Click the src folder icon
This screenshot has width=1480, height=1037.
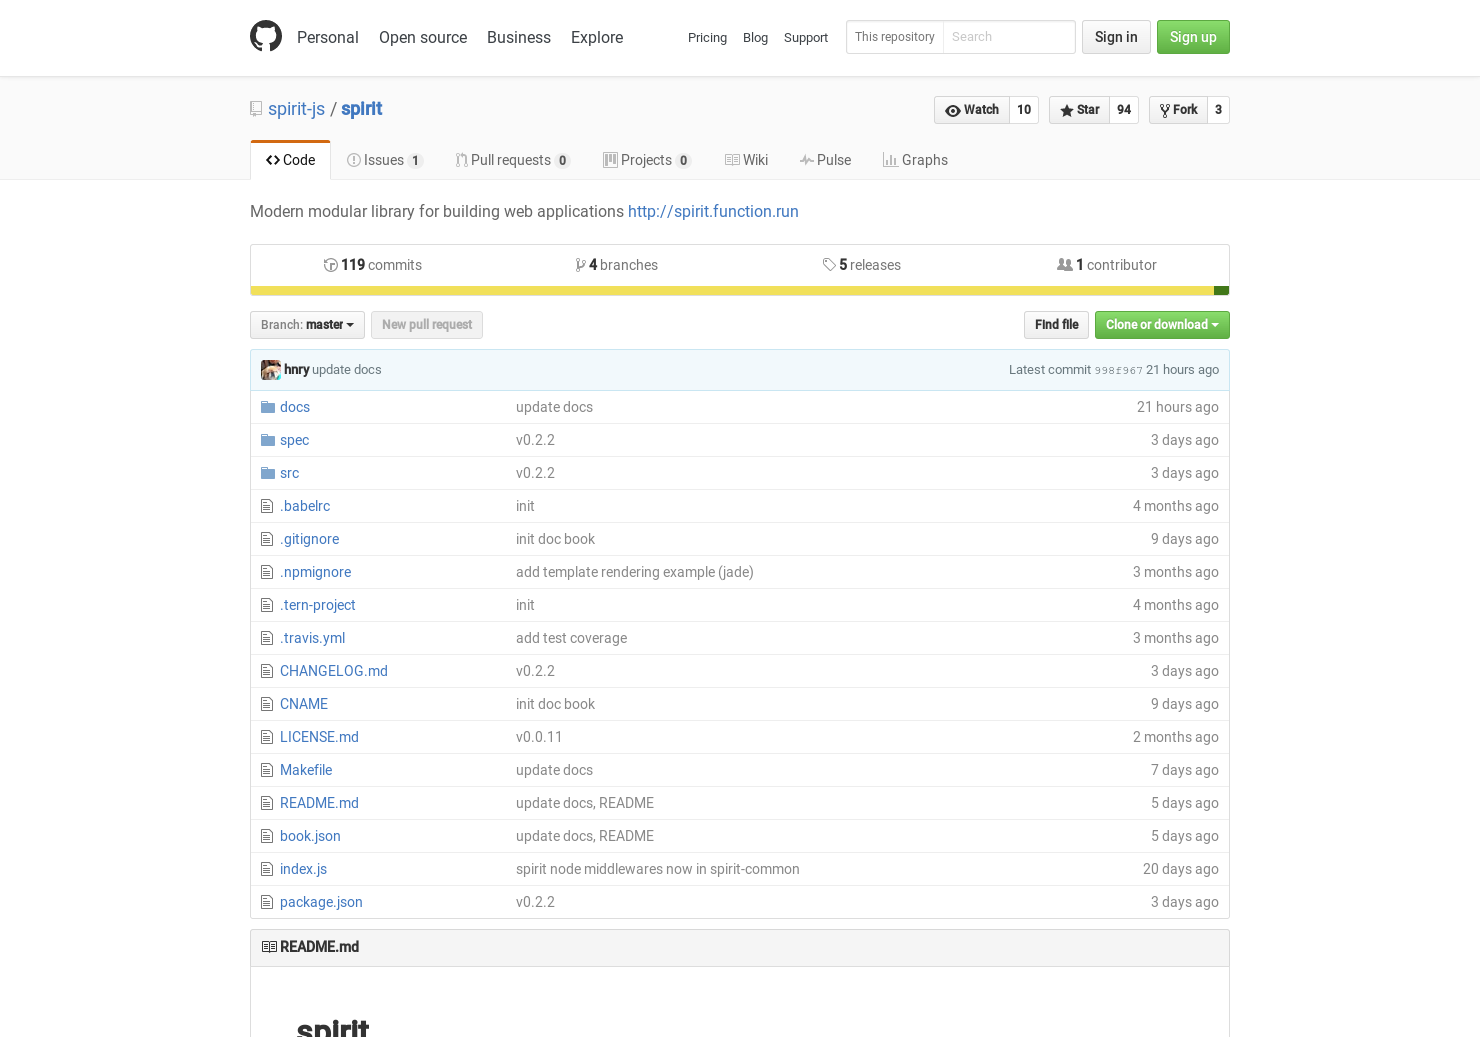(x=268, y=473)
